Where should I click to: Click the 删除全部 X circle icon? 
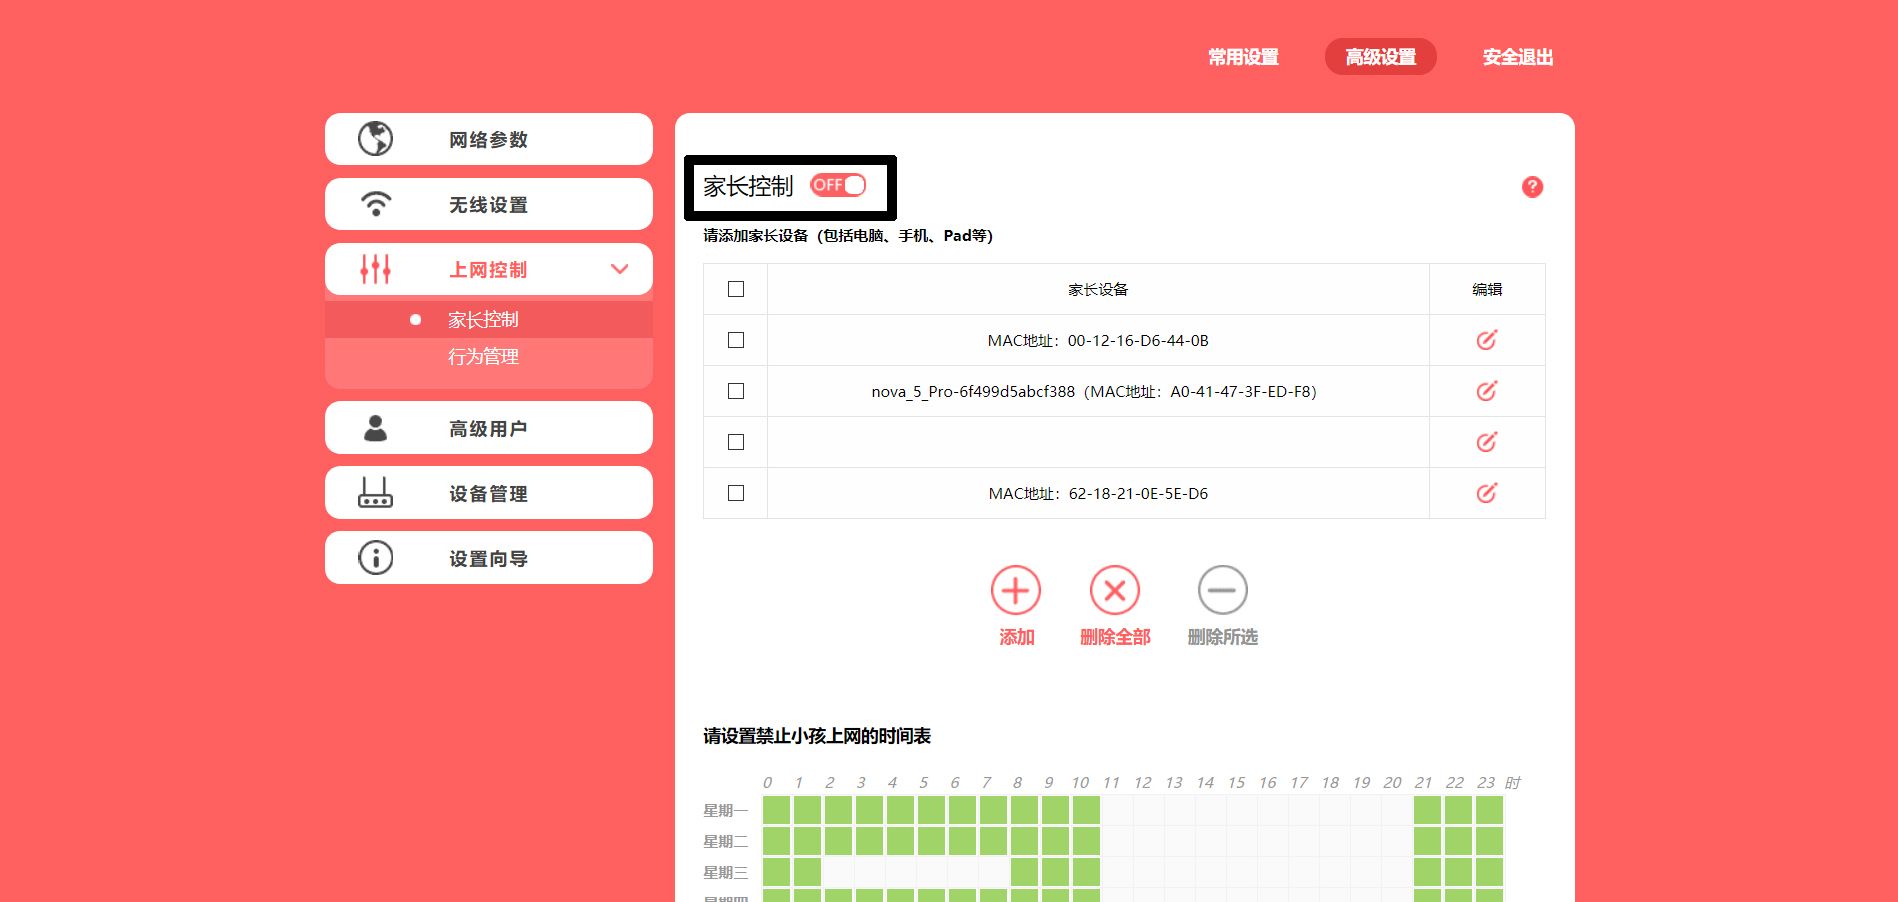1114,591
